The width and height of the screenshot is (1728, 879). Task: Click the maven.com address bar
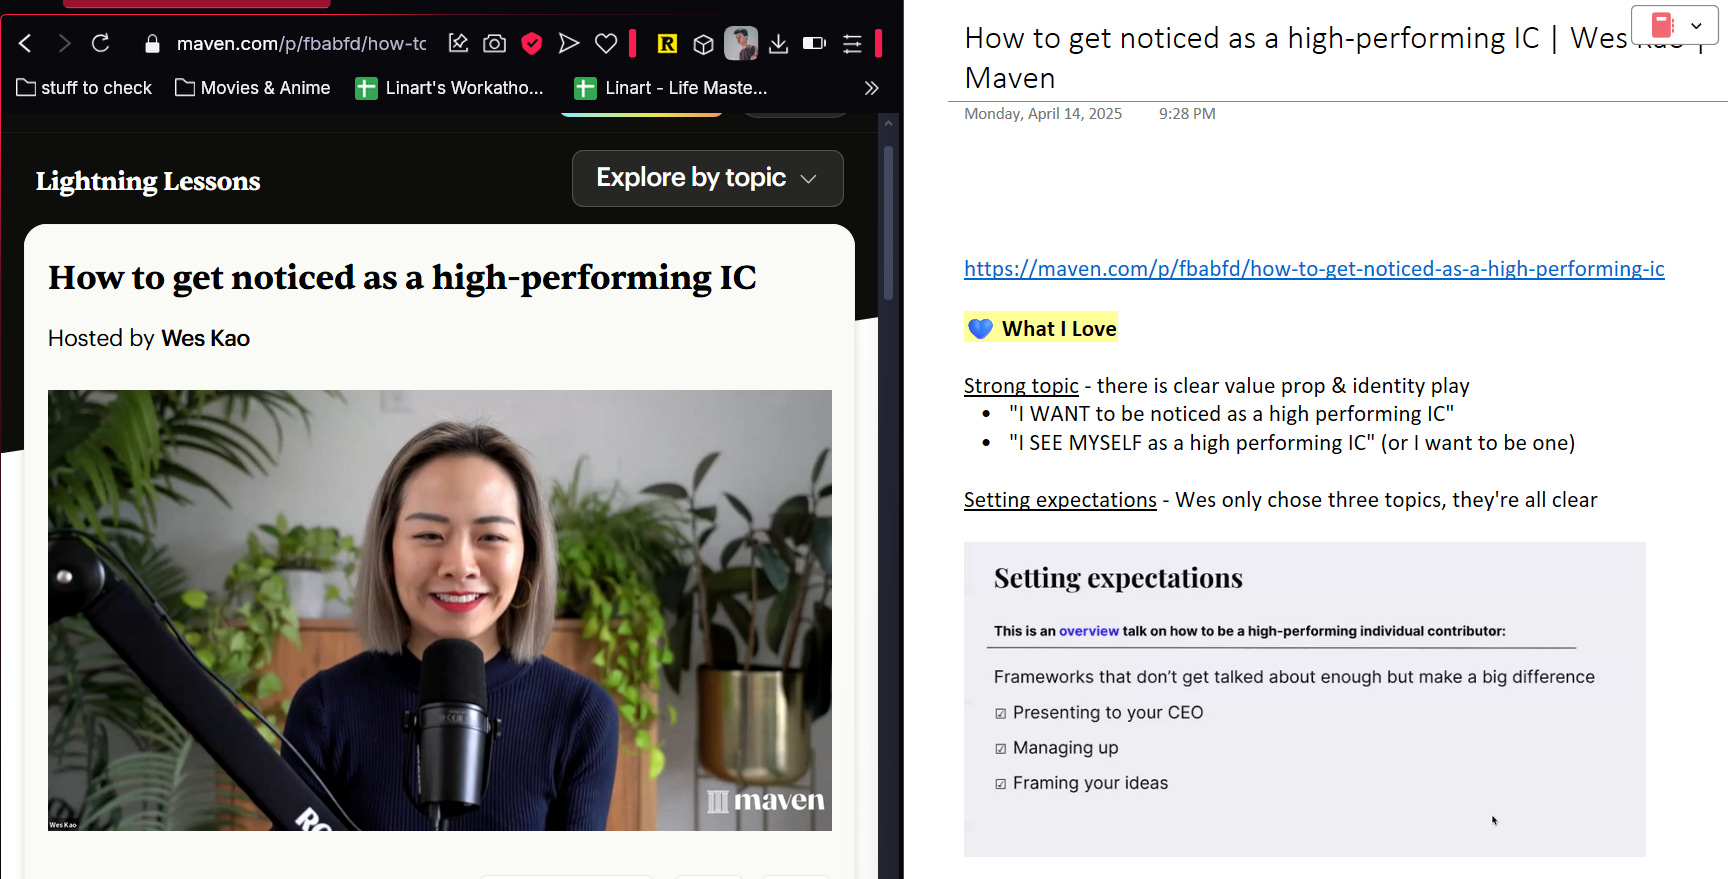point(301,44)
